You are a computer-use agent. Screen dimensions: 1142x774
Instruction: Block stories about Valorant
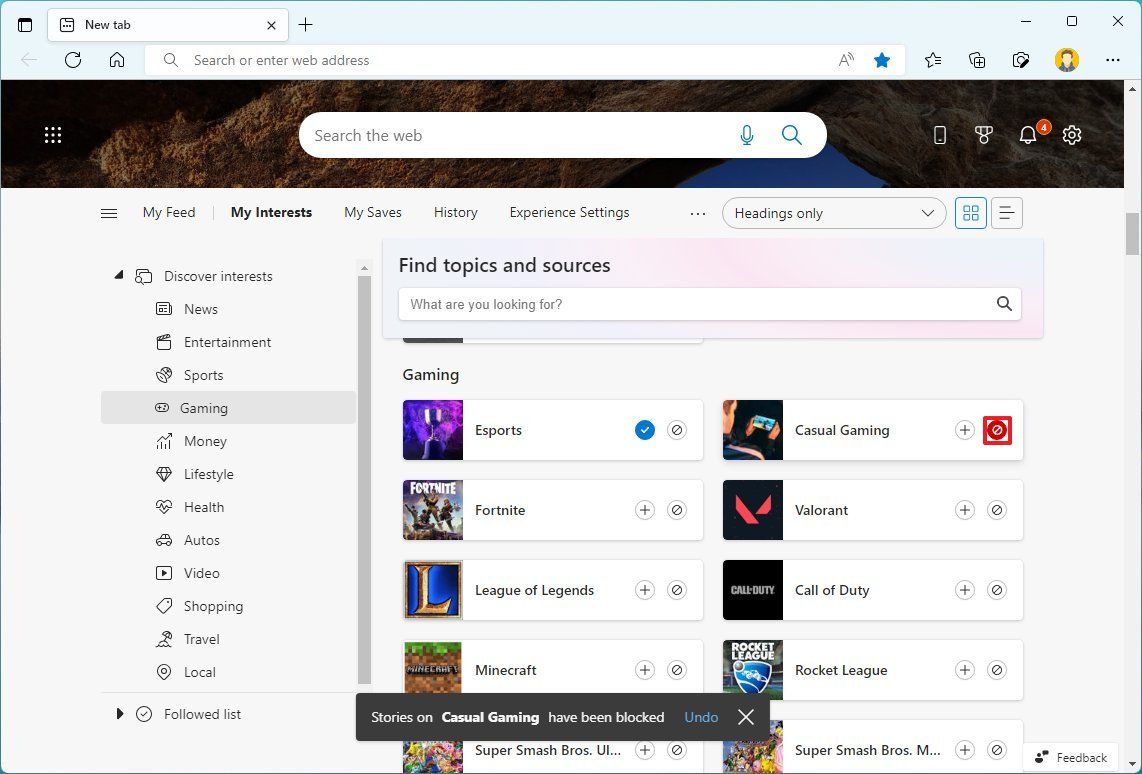tap(996, 509)
